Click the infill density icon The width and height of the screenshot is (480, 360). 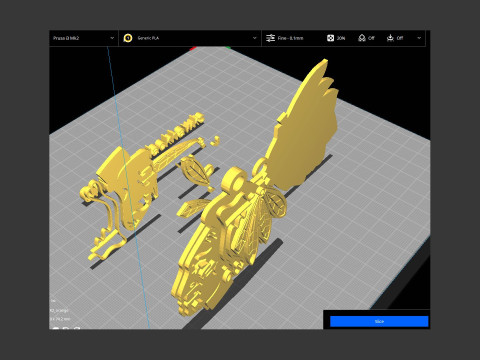(330, 38)
